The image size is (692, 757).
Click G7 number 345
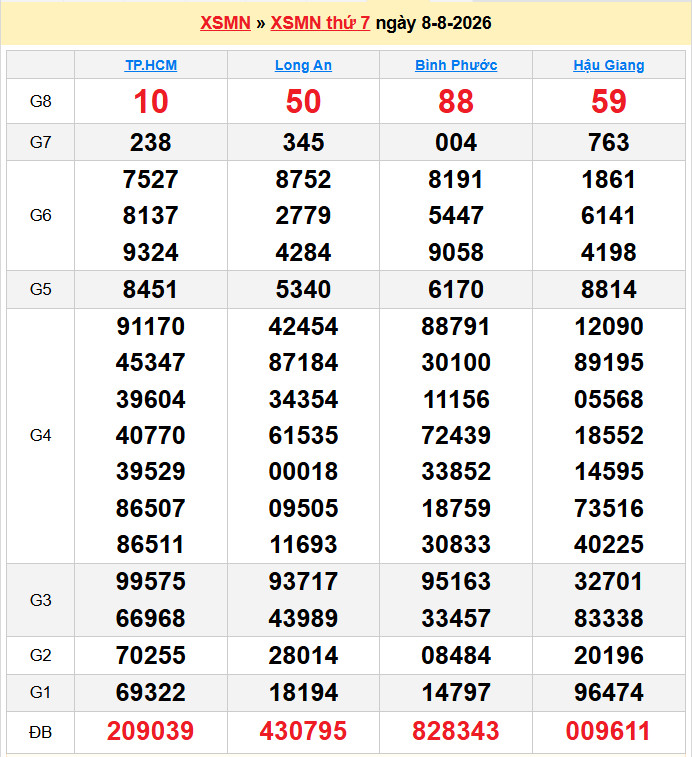pyautogui.click(x=303, y=142)
